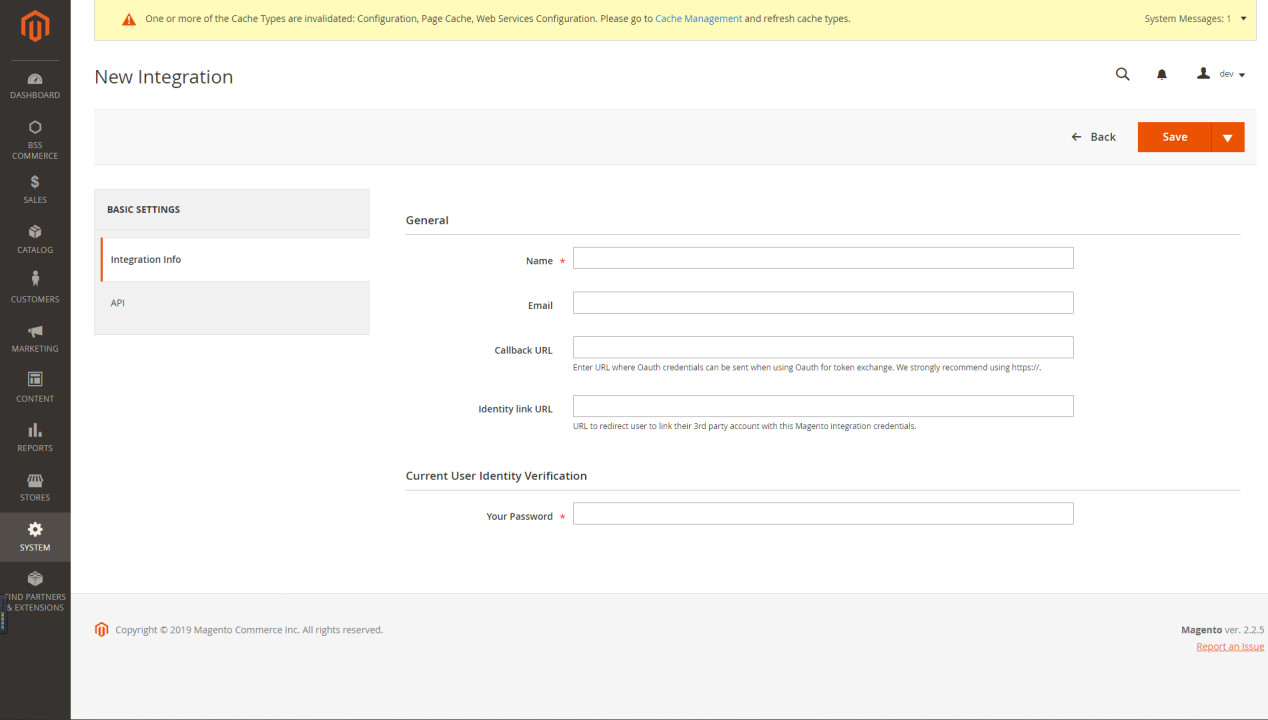Click the Name input field
1268x720 pixels.
[x=822, y=259]
